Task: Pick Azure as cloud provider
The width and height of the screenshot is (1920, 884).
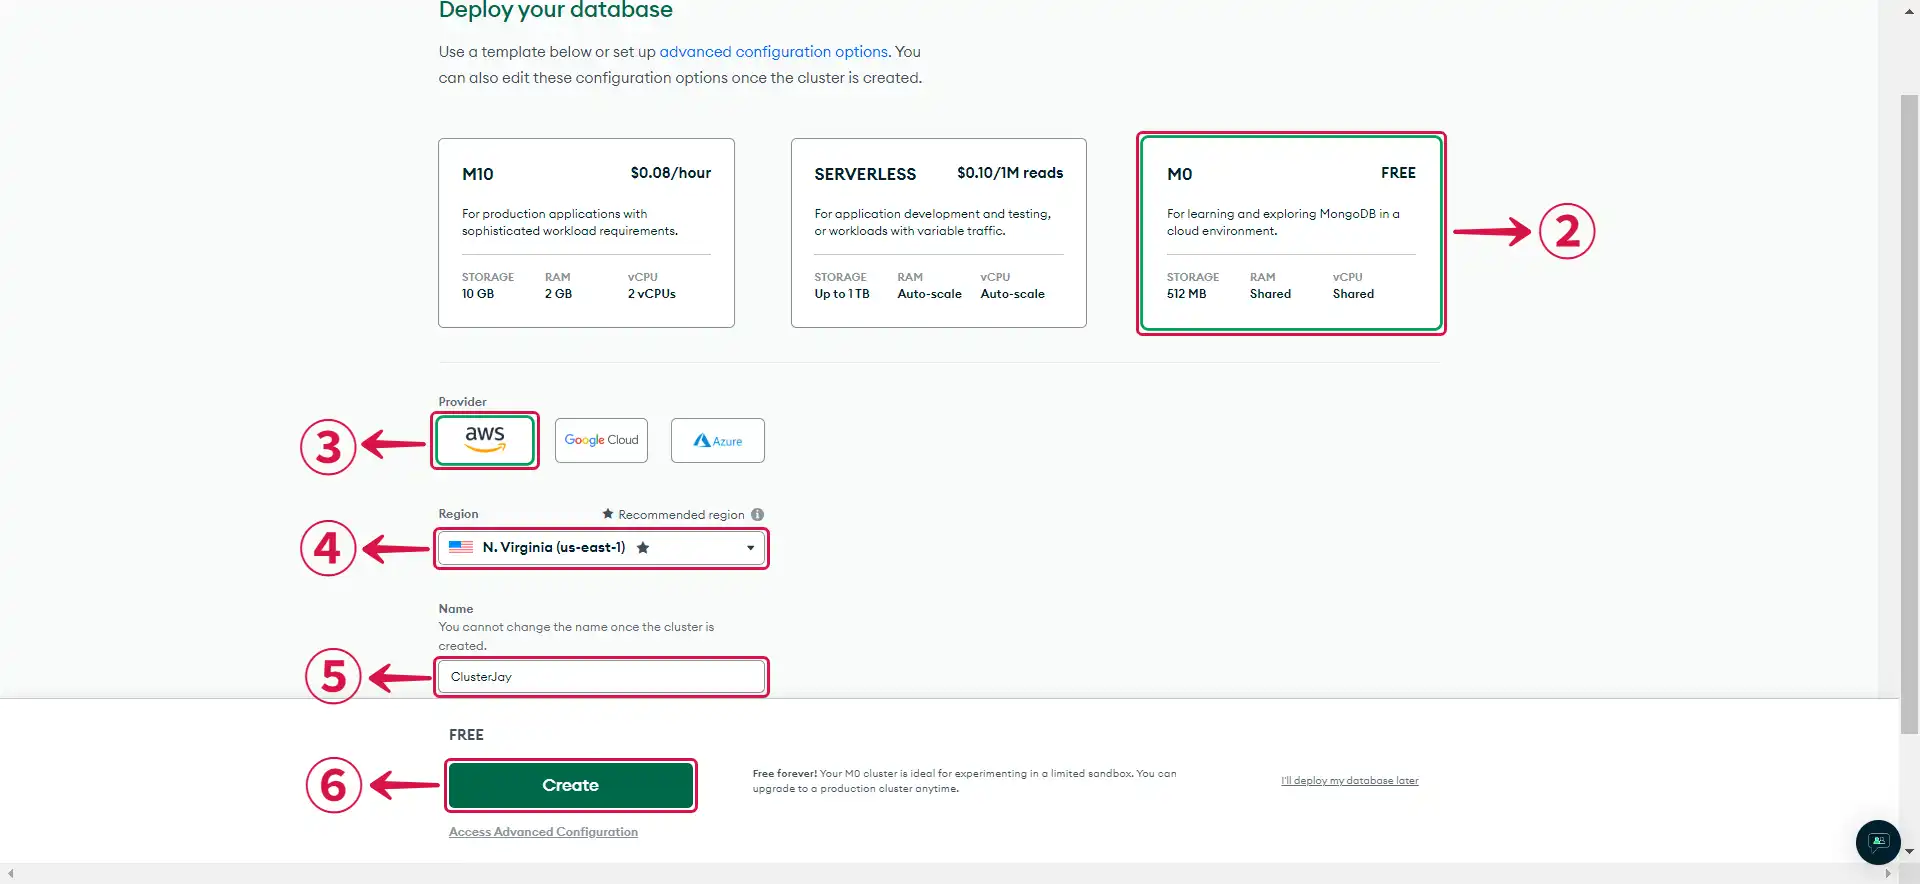Action: pyautogui.click(x=718, y=440)
